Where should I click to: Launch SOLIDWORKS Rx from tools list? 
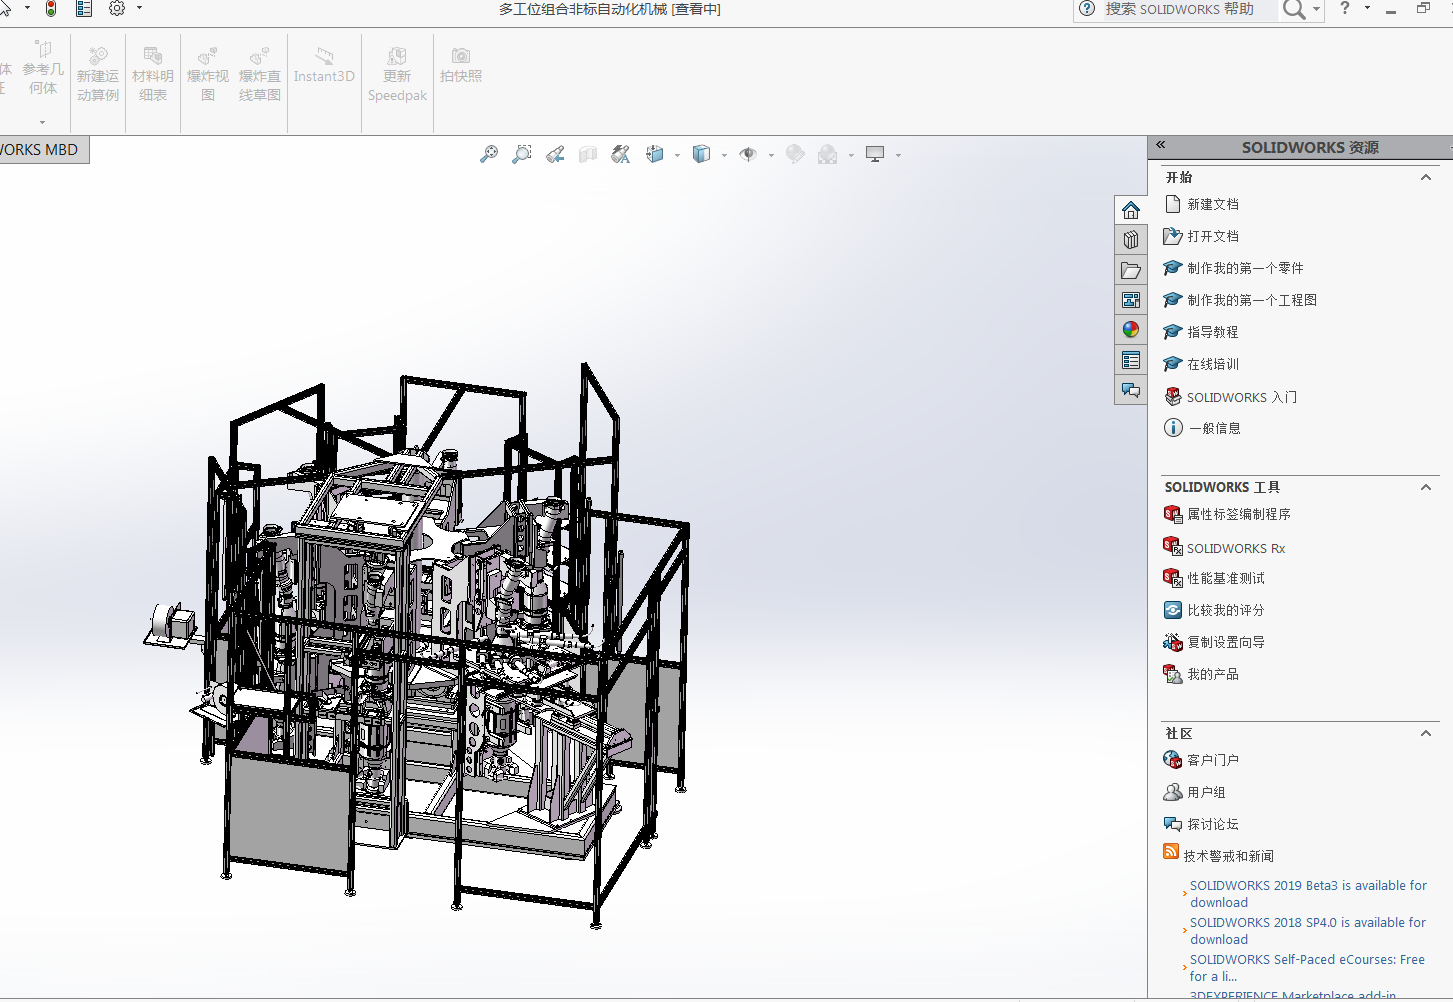pos(1235,548)
